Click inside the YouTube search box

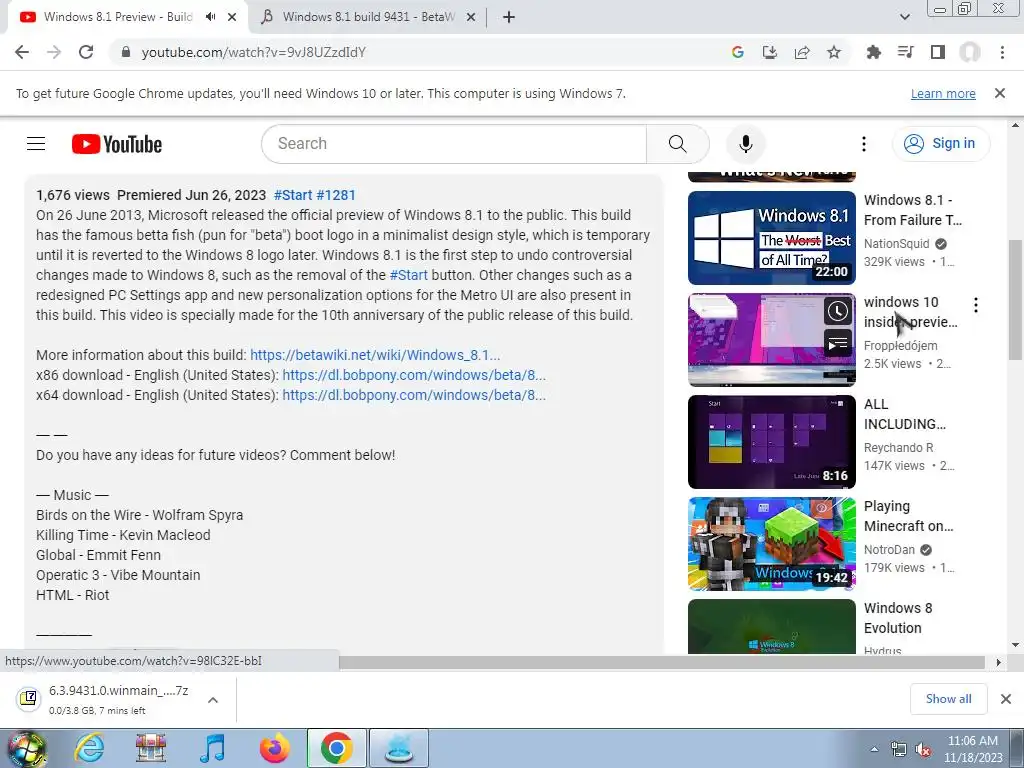point(454,144)
